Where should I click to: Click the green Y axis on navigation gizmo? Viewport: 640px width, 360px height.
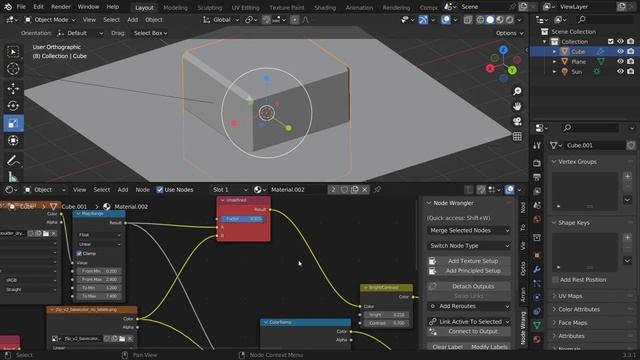coord(512,70)
